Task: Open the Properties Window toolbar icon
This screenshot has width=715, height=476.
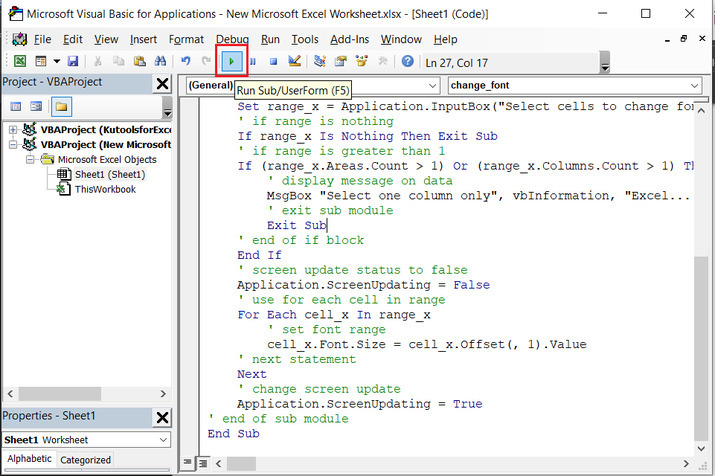Action: (x=341, y=61)
